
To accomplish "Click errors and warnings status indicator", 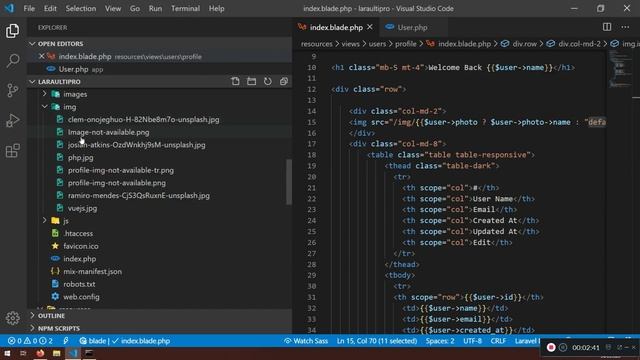I will [30, 341].
